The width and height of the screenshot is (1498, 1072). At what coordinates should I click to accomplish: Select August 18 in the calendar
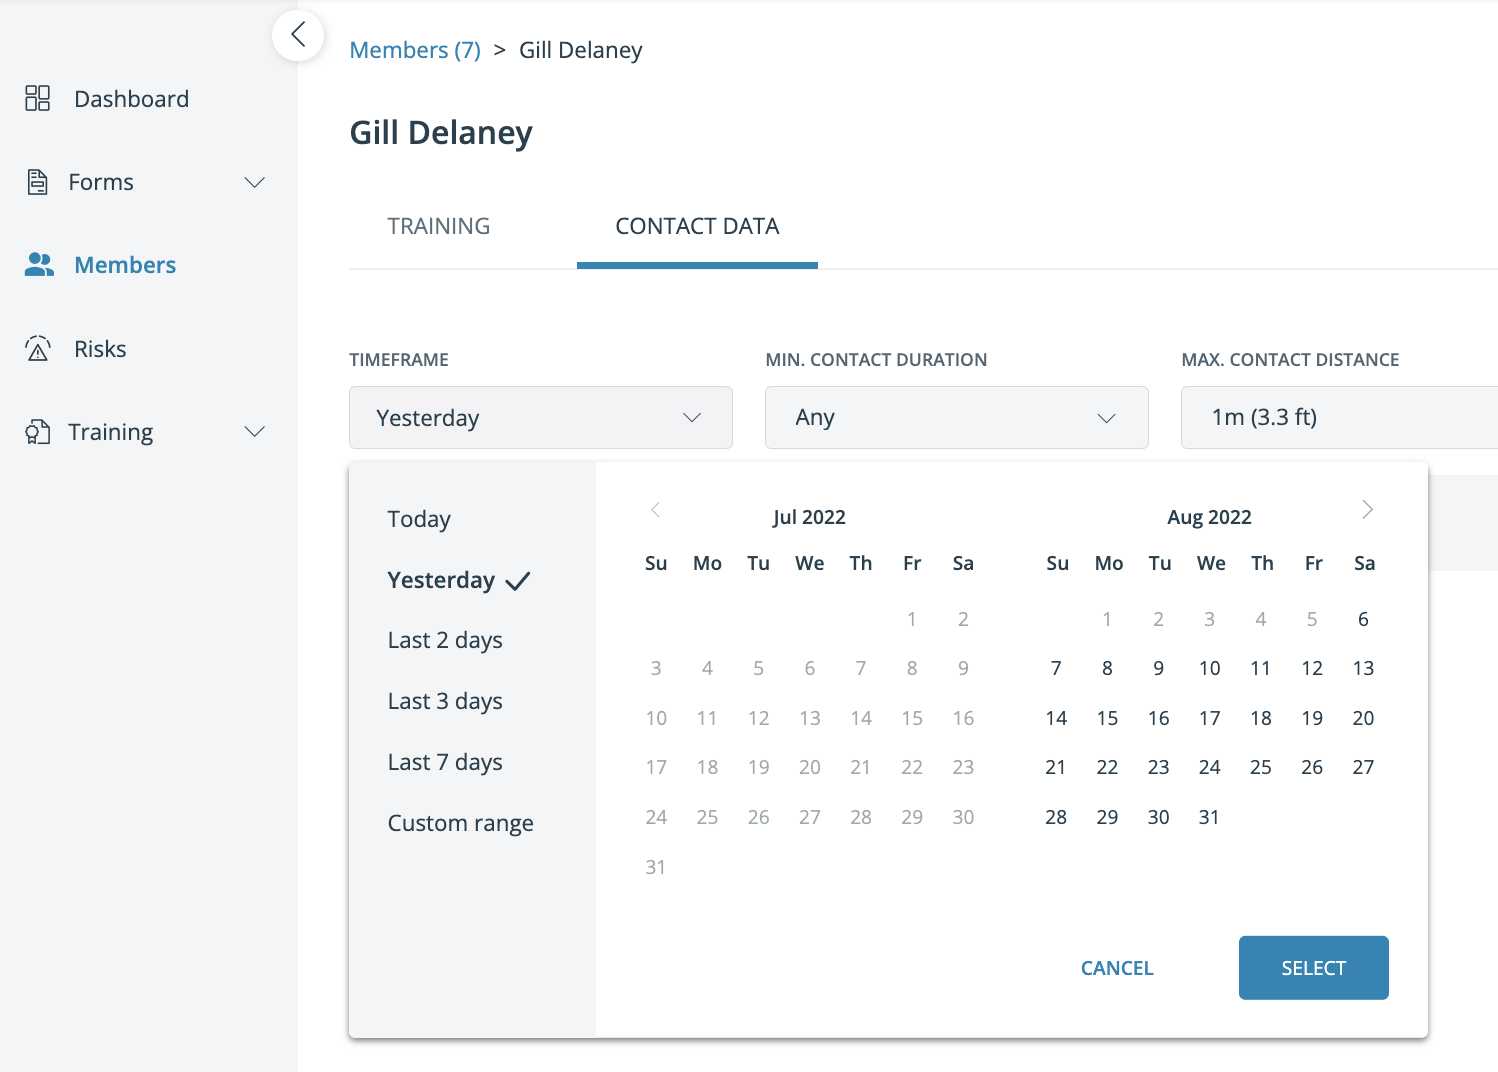click(1261, 718)
